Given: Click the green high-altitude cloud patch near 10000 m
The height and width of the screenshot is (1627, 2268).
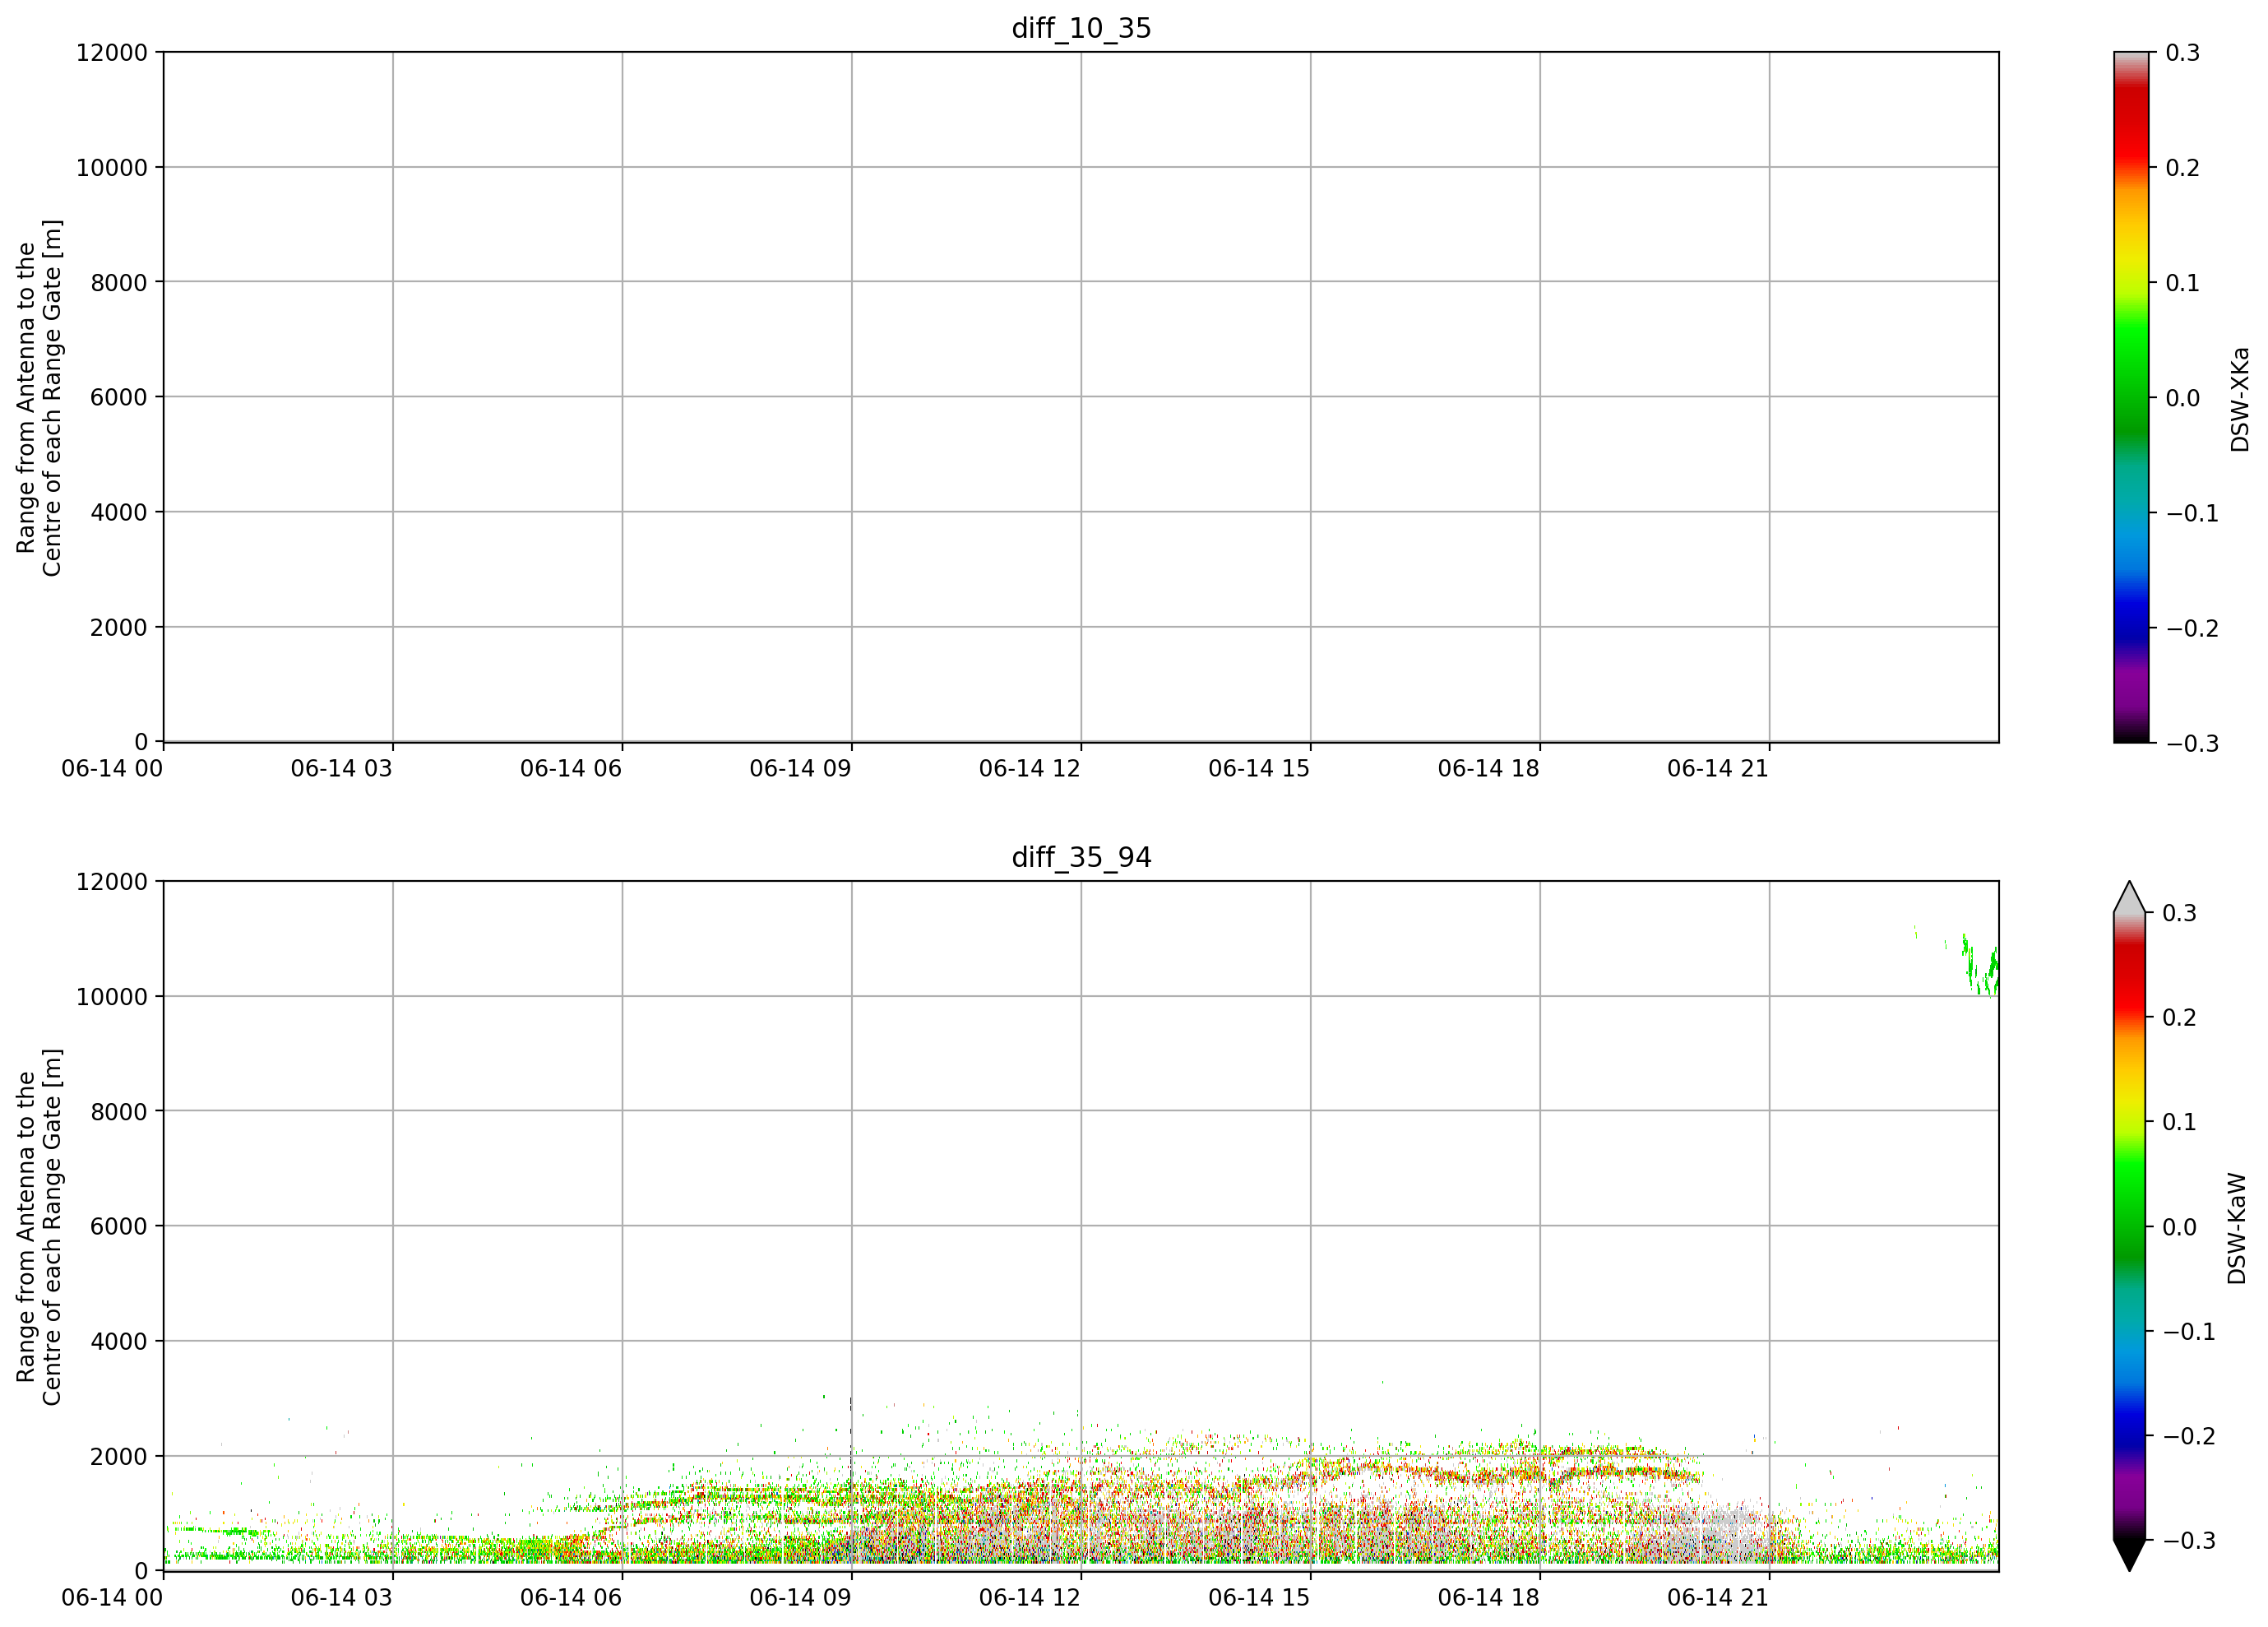Looking at the screenshot, I should (x=1981, y=964).
